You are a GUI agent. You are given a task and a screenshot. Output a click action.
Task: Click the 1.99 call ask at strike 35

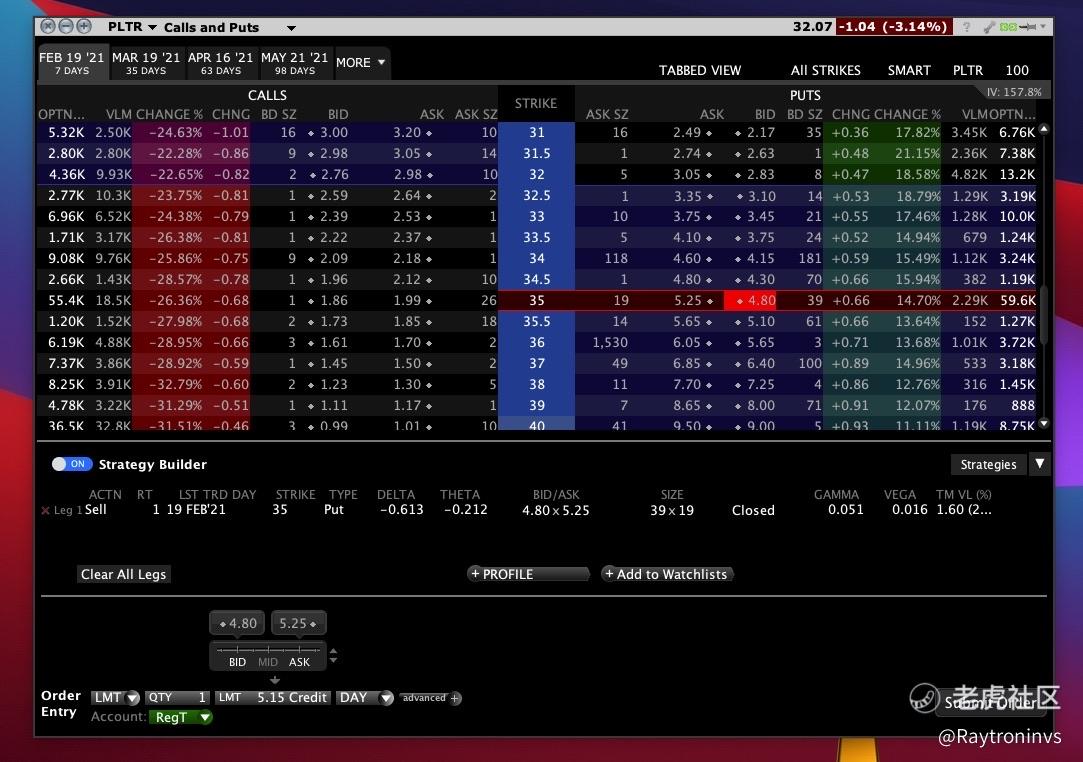coord(412,301)
